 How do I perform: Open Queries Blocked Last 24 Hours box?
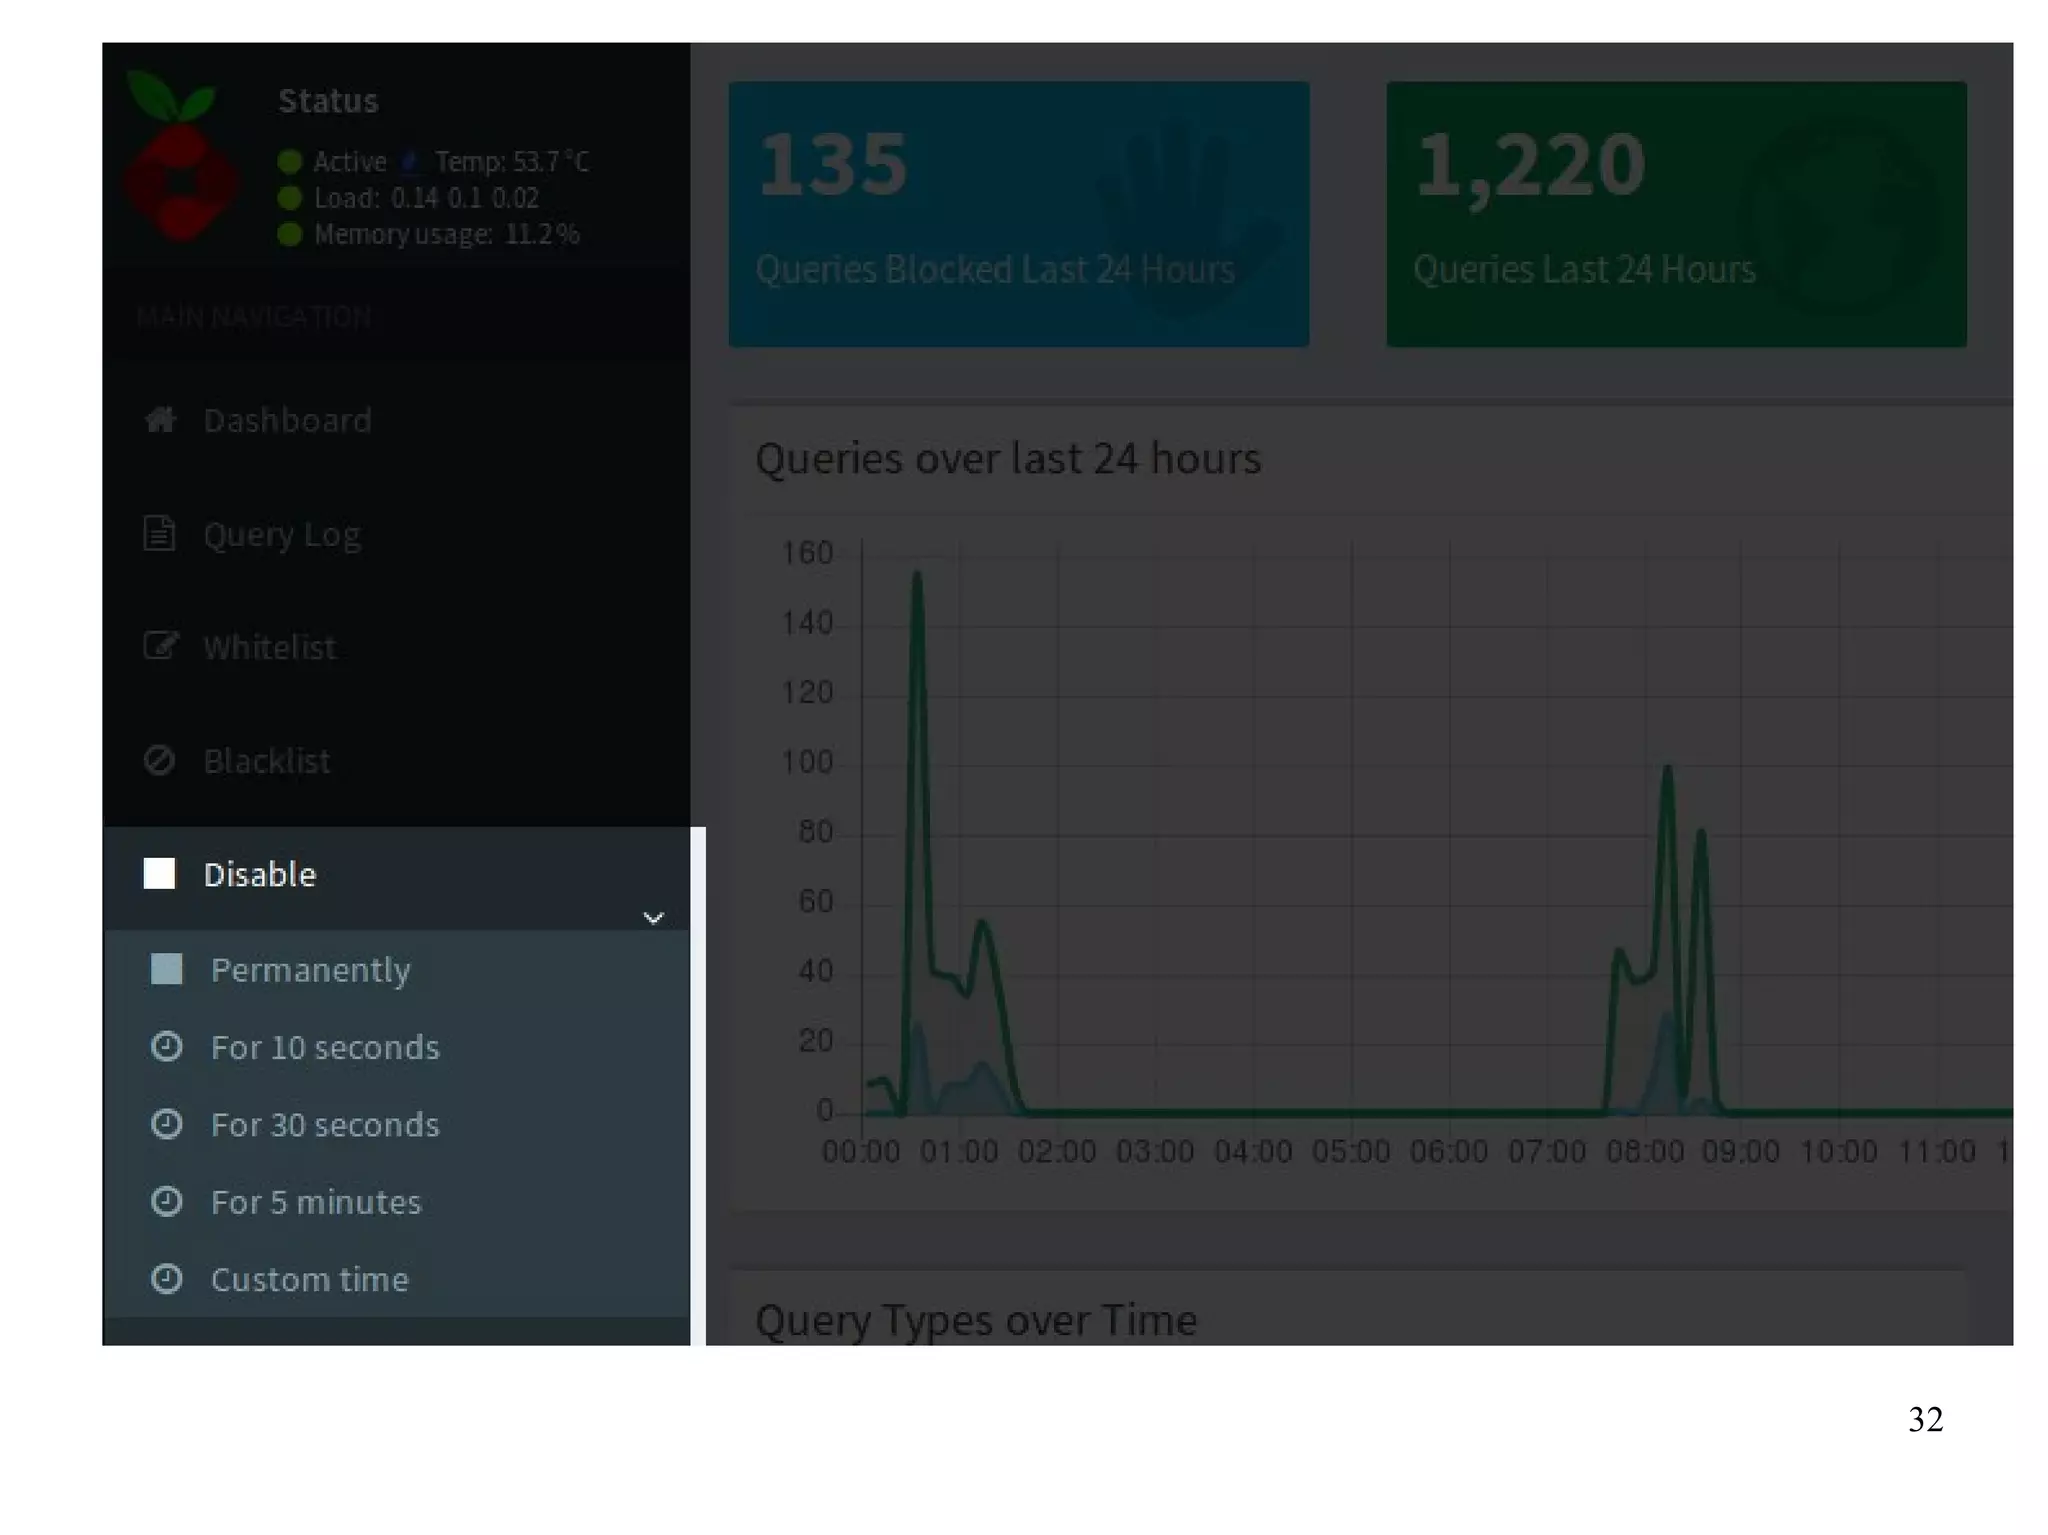tap(1018, 214)
